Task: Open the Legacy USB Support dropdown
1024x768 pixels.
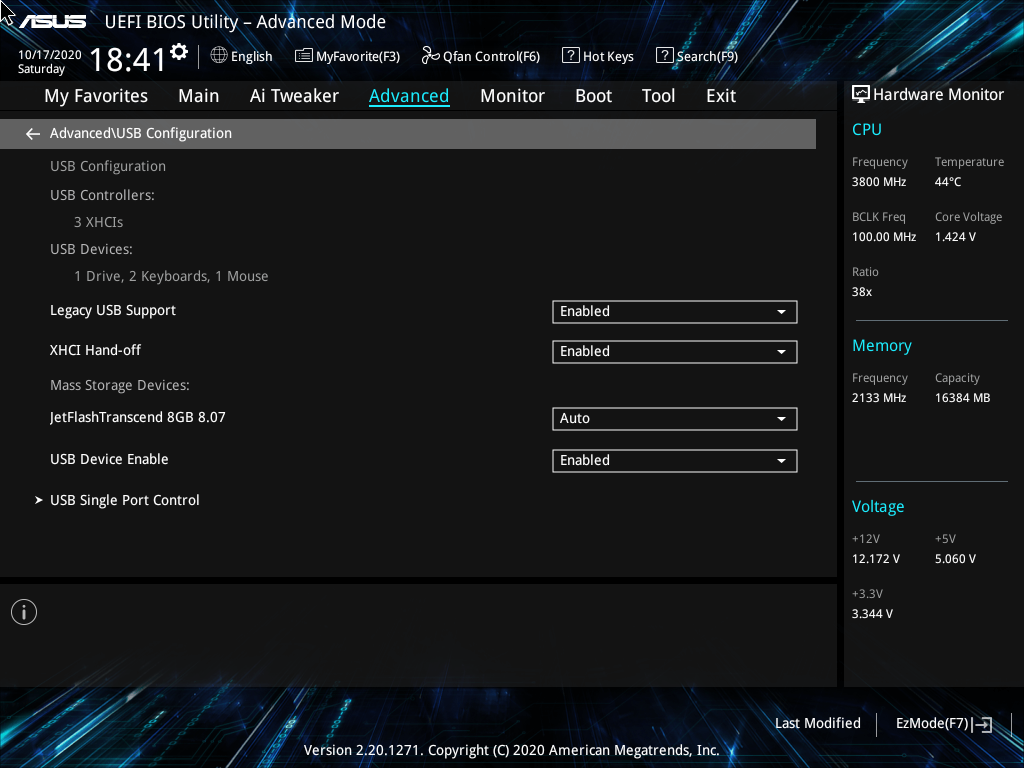Action: pyautogui.click(x=675, y=312)
